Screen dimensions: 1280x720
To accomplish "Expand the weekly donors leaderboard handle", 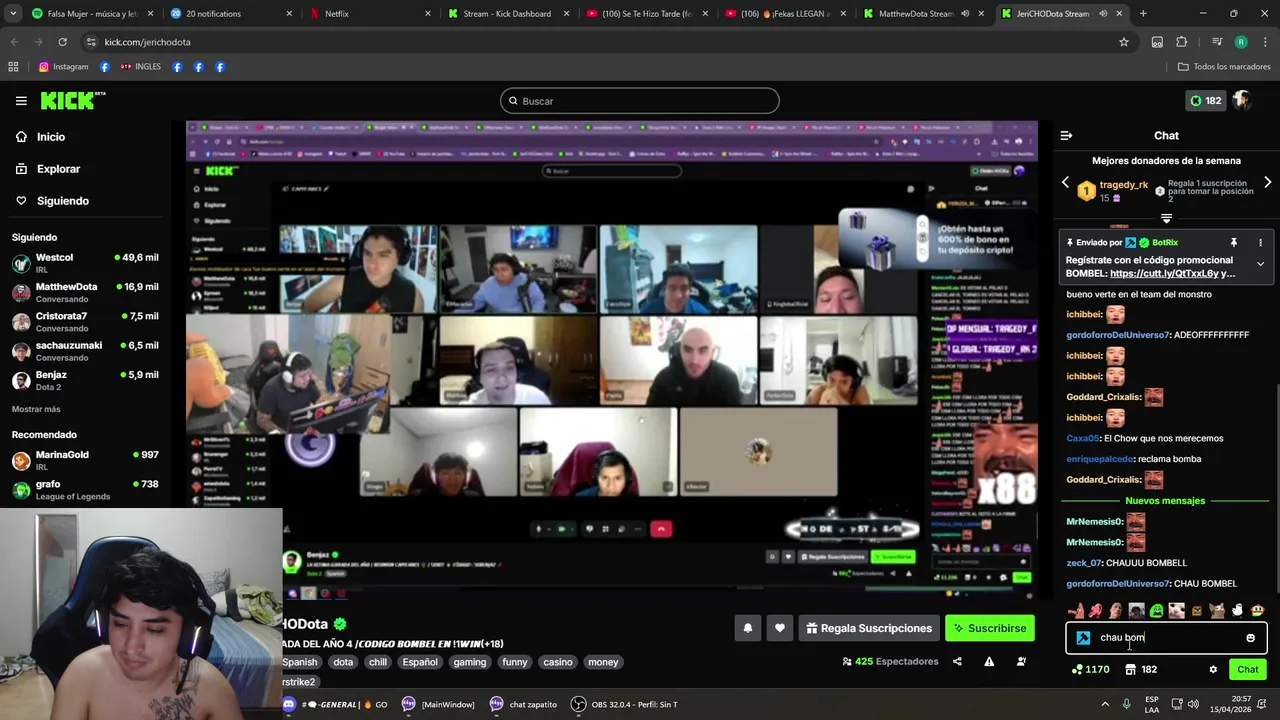I will click(x=1166, y=218).
